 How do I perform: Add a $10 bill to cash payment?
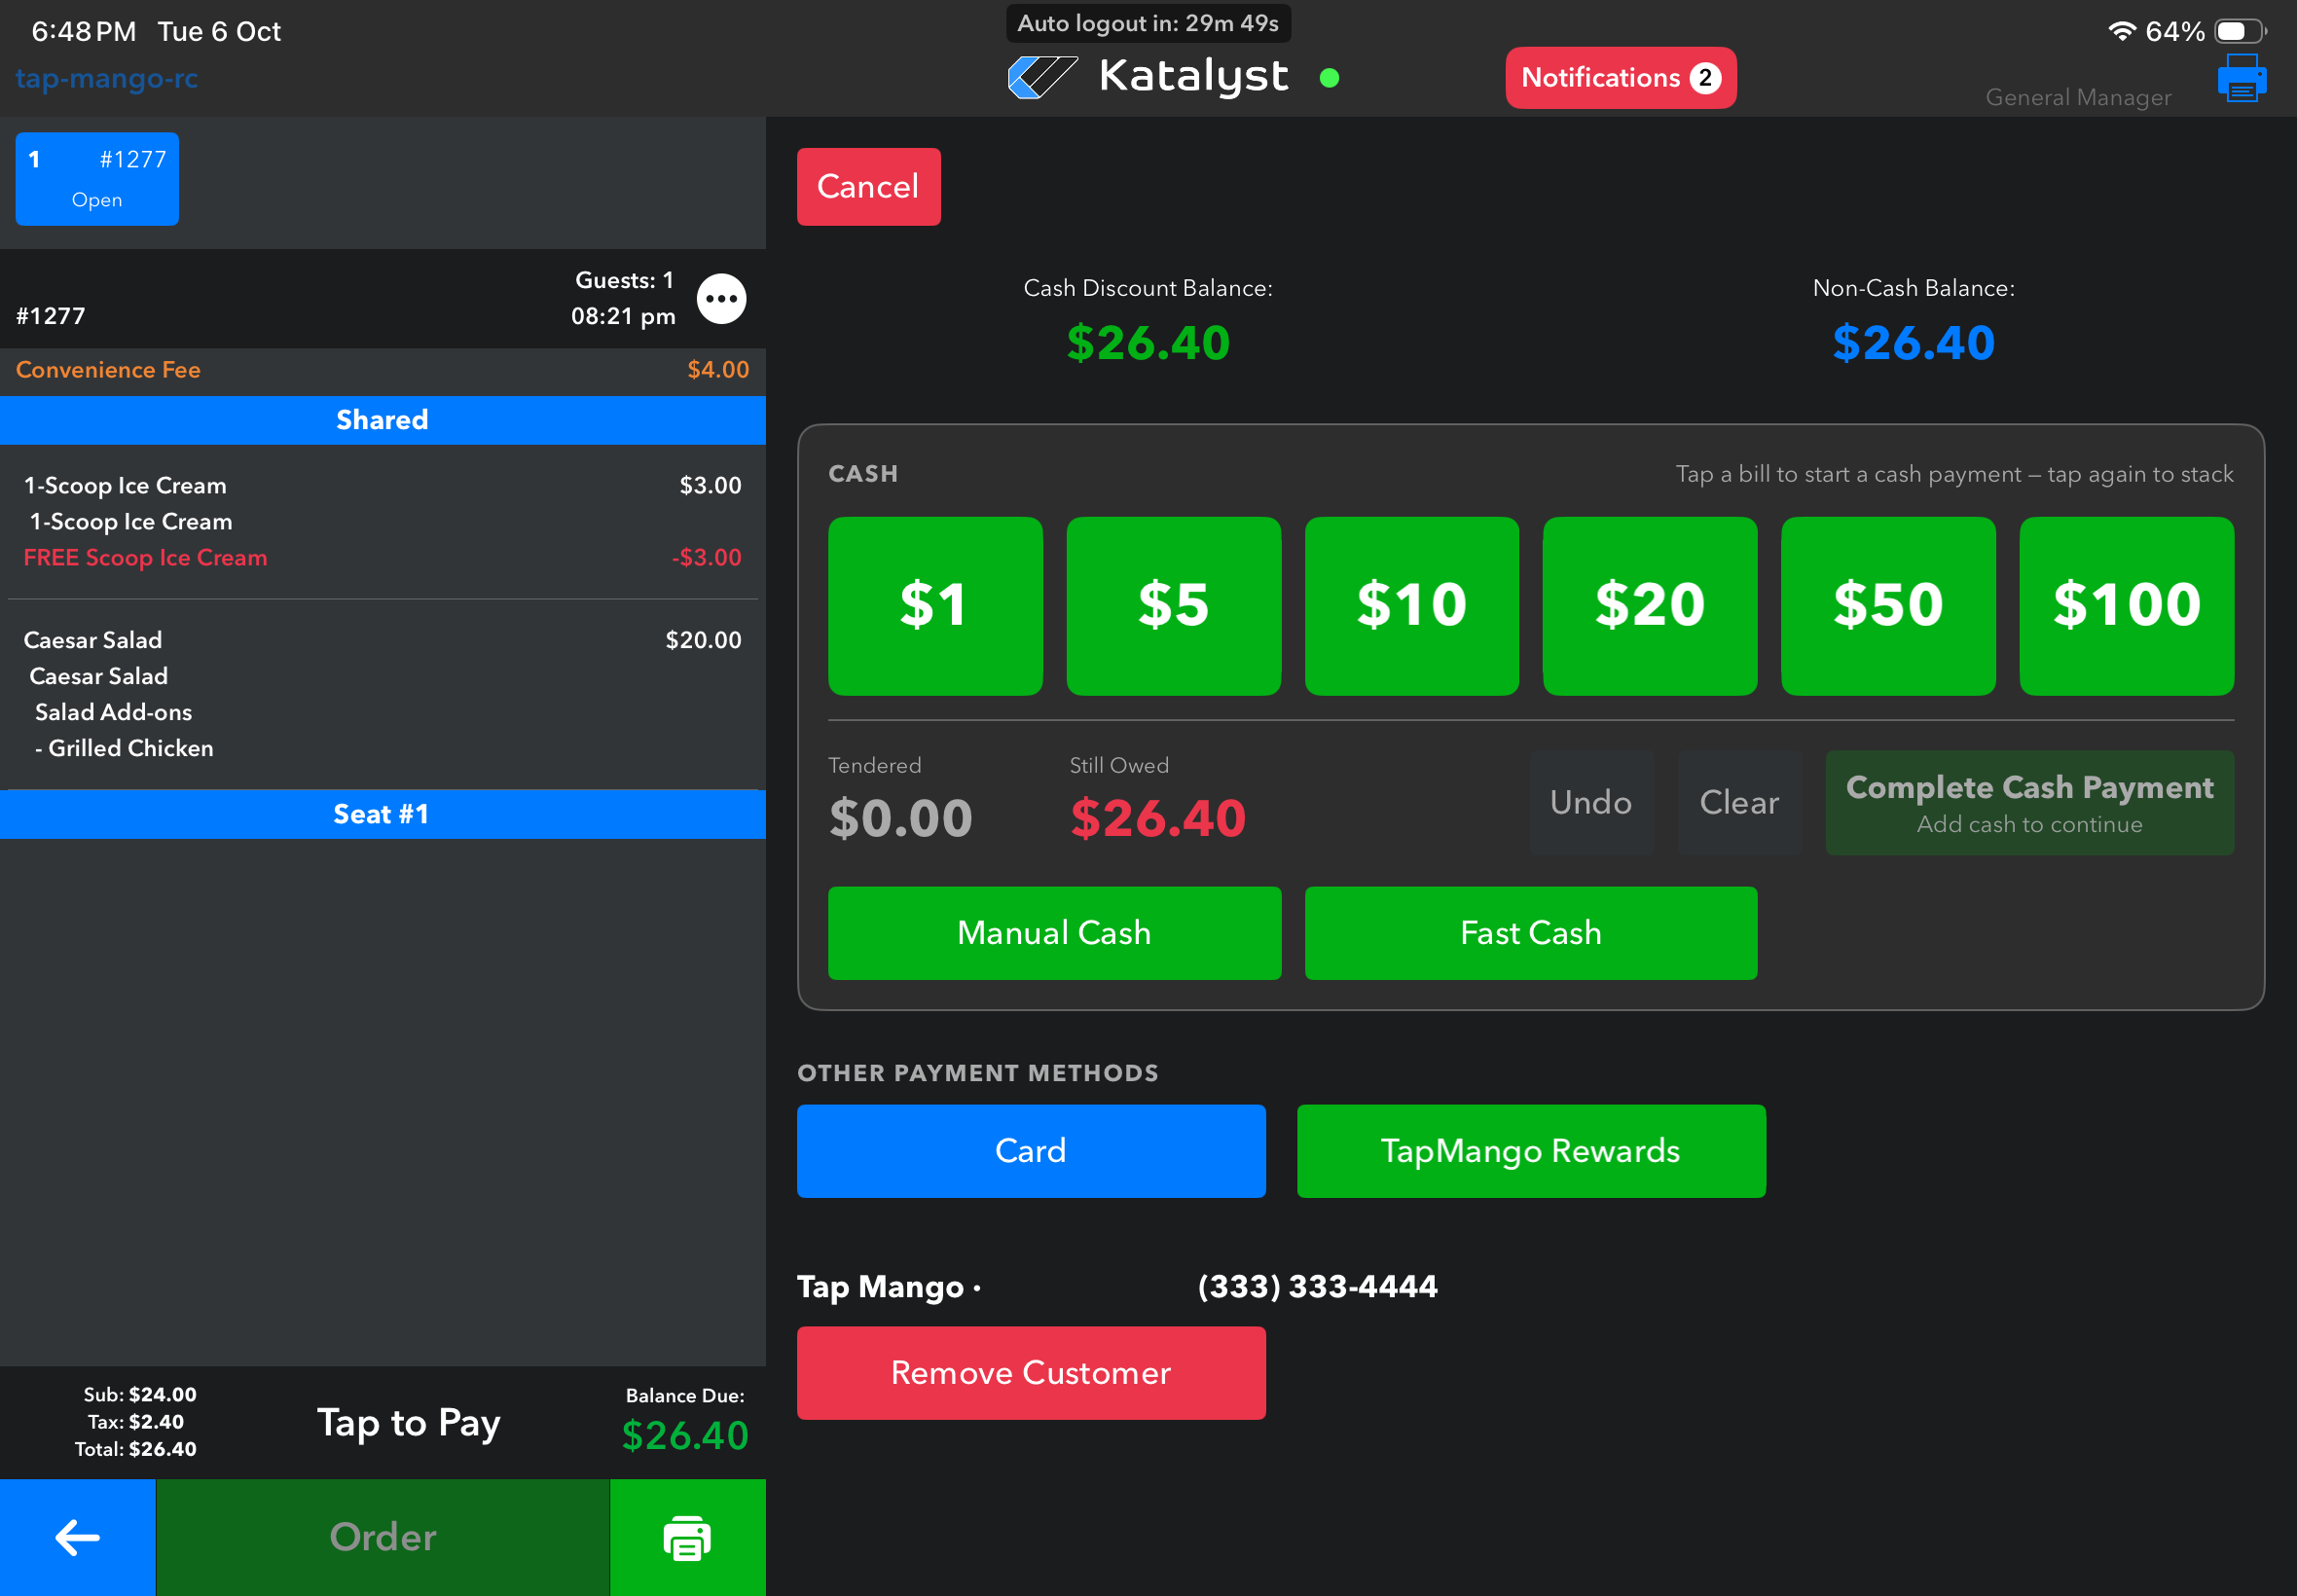click(1411, 606)
